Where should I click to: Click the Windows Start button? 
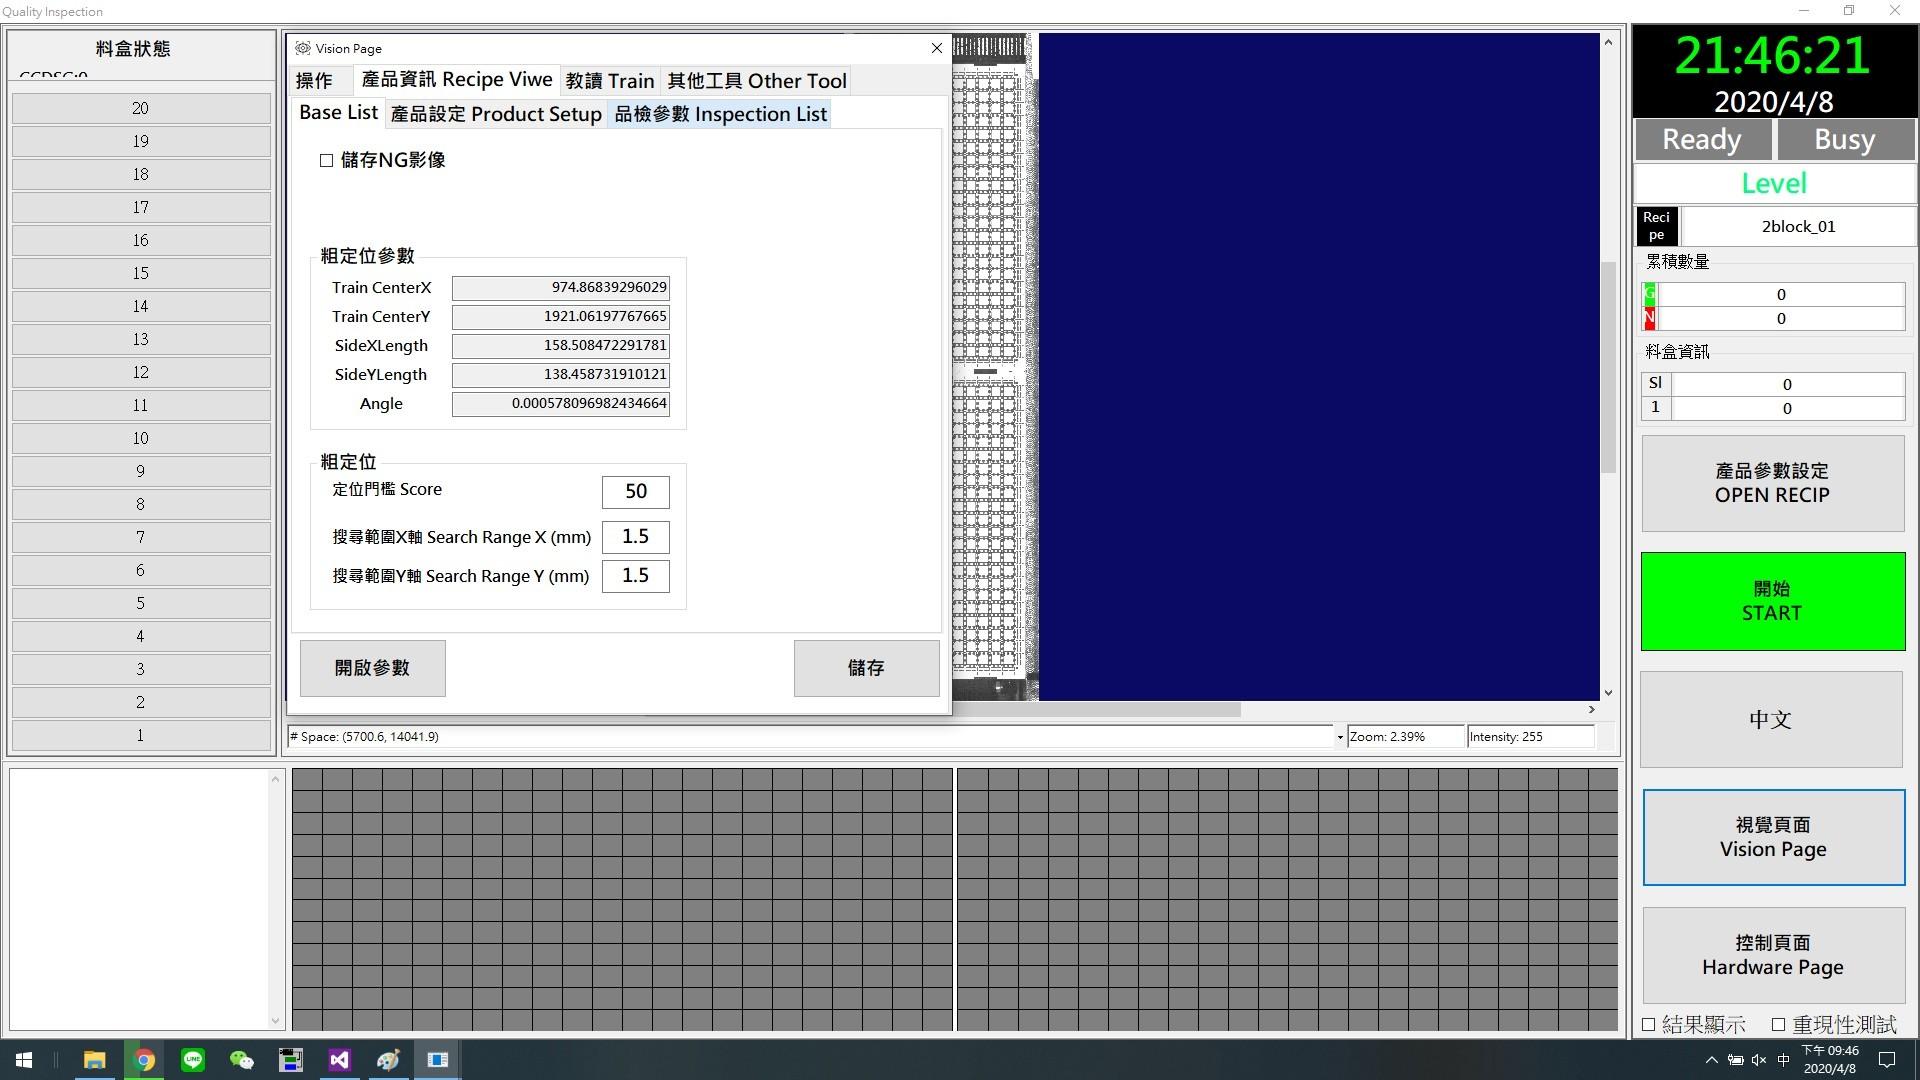[x=24, y=1060]
